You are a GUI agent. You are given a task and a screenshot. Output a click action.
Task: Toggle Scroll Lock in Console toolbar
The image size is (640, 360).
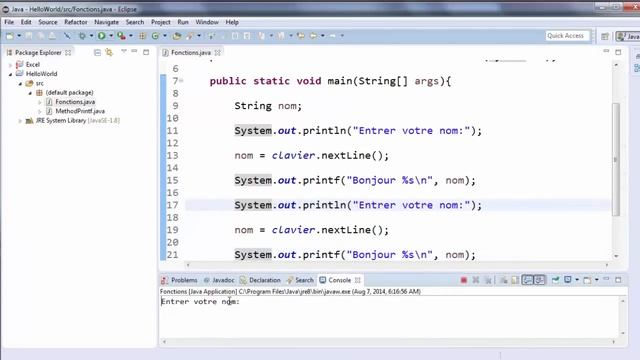[515, 280]
